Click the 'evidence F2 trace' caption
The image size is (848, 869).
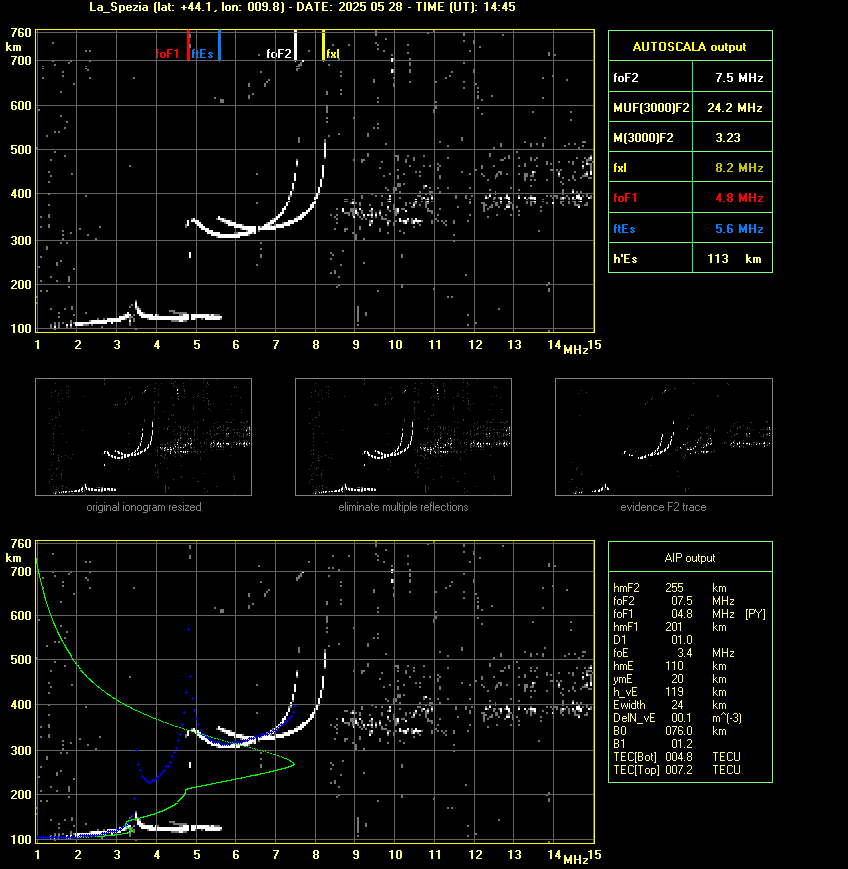tap(663, 507)
